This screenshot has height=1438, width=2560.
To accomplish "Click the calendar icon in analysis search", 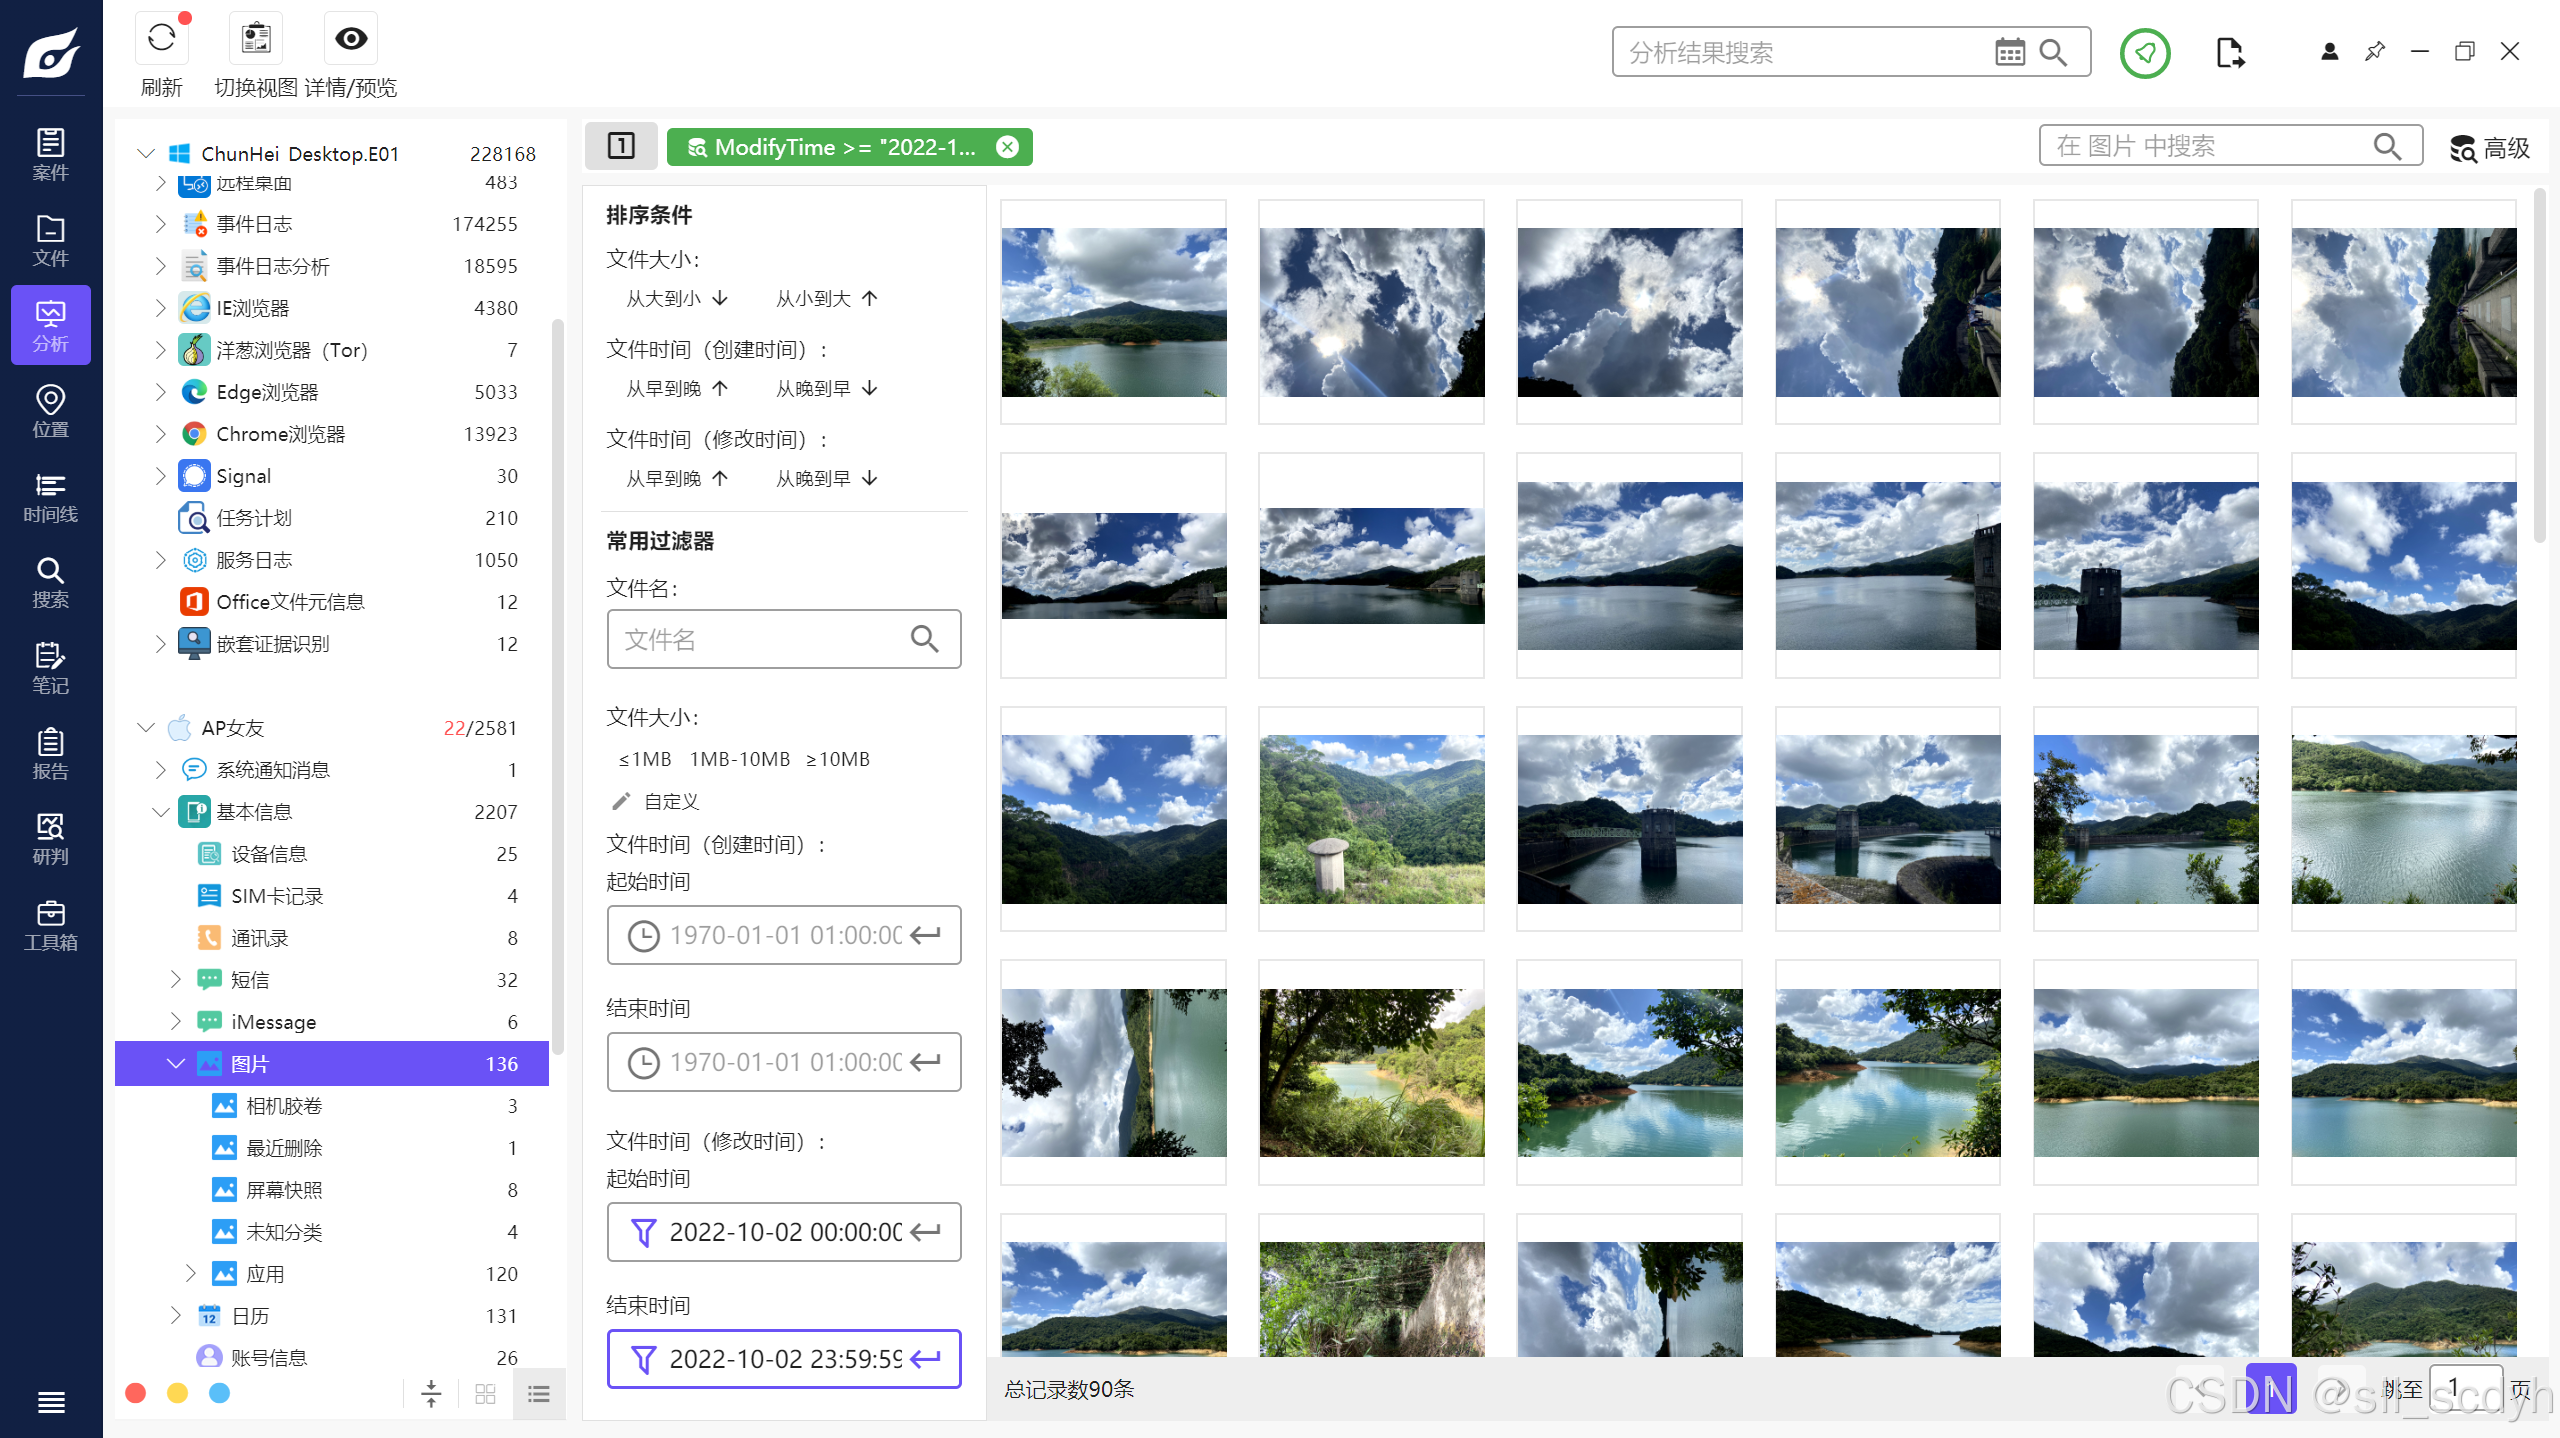I will point(2009,52).
